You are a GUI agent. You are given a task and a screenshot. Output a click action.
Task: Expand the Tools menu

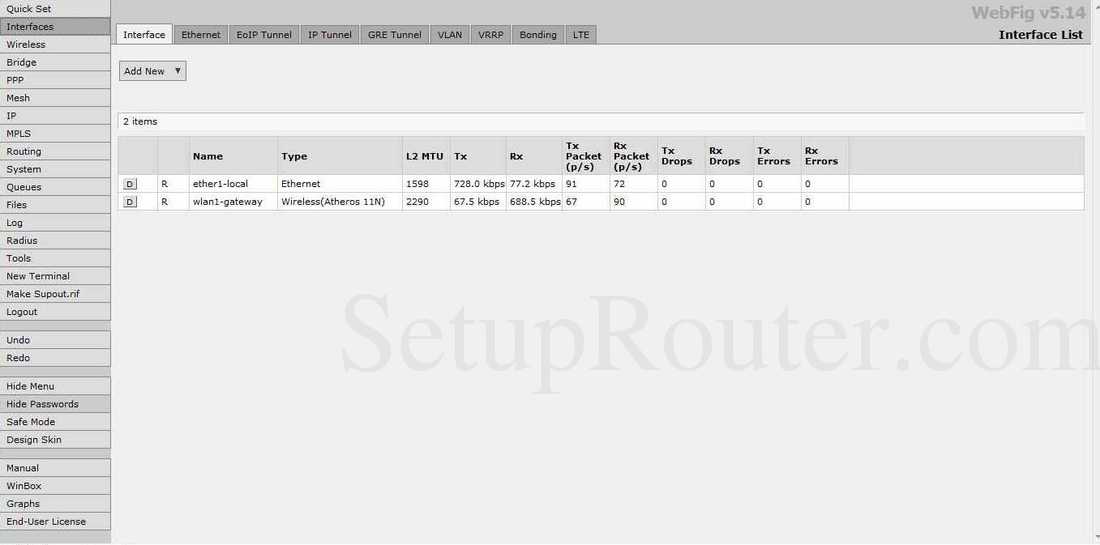point(55,258)
